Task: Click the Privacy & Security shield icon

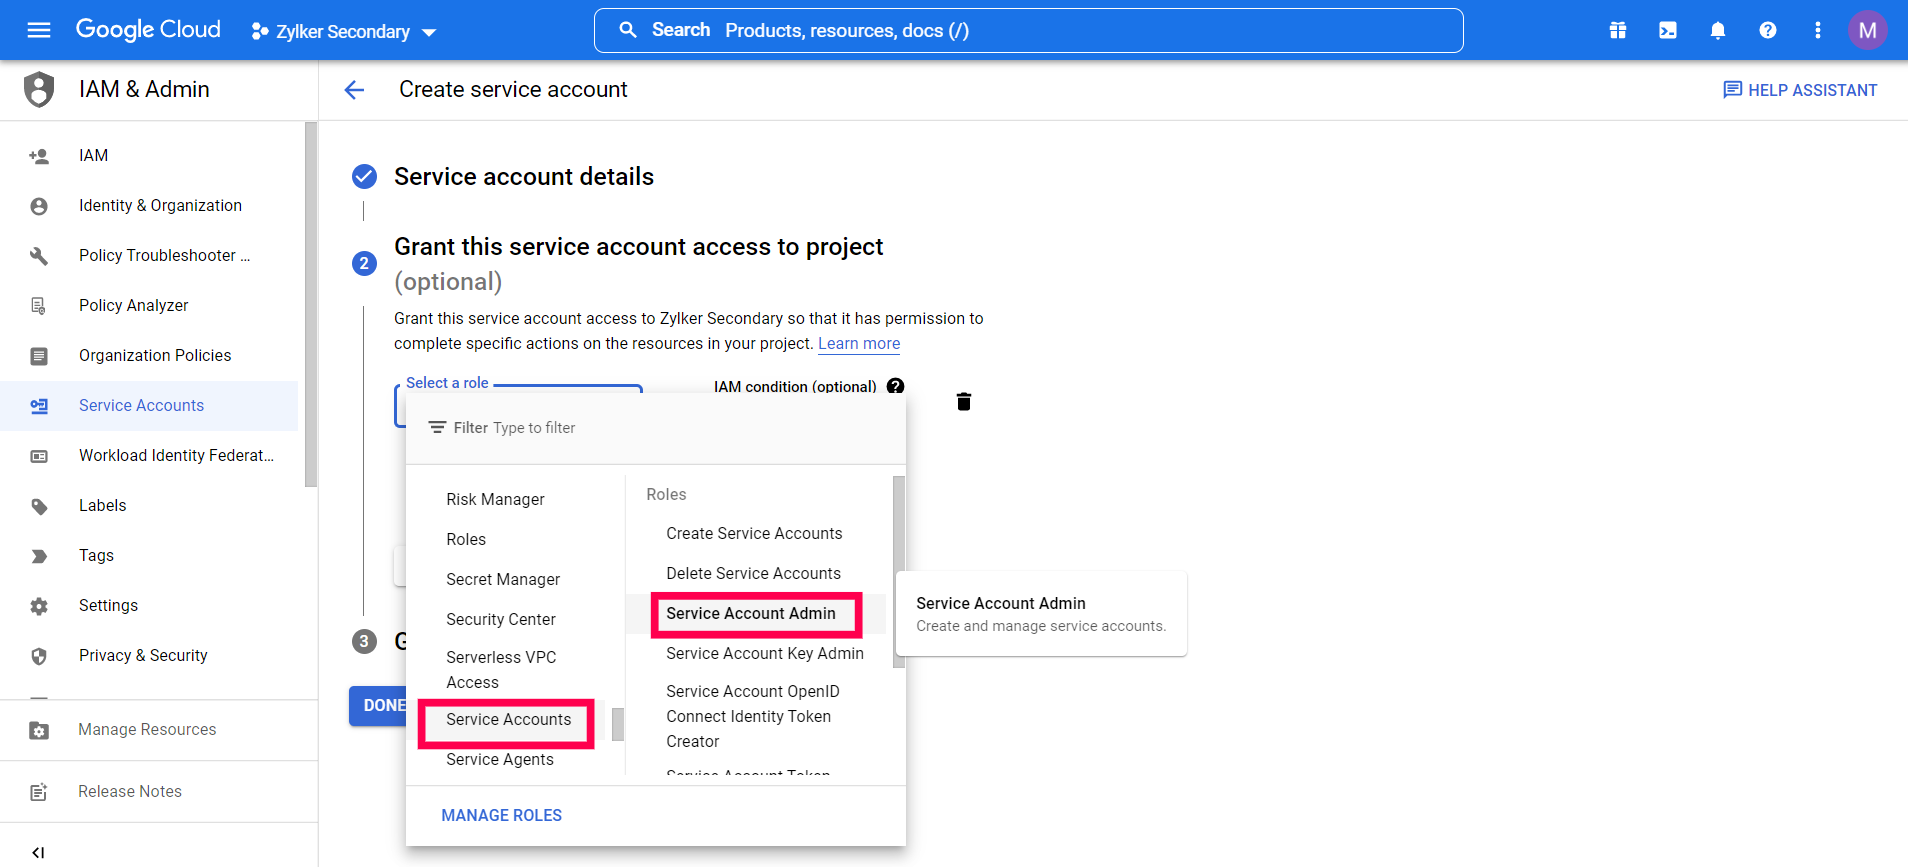Action: [x=39, y=656]
